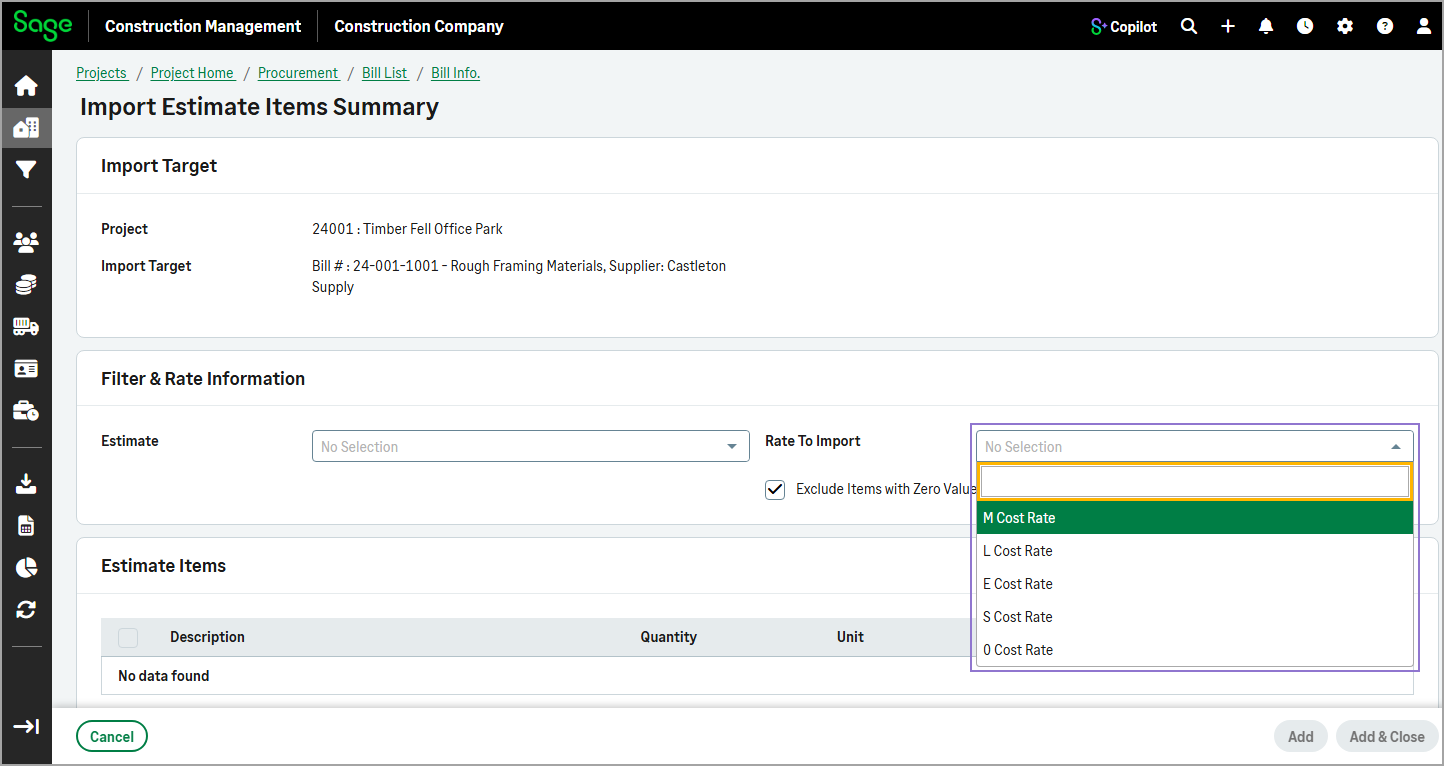Open the search magnifier icon
Viewport: 1444px width, 766px height.
[1189, 27]
